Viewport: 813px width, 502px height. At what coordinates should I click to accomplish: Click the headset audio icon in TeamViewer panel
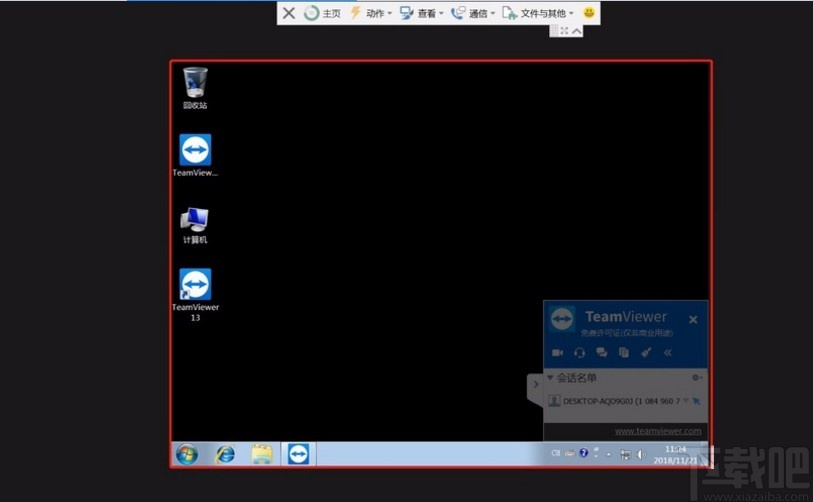579,352
